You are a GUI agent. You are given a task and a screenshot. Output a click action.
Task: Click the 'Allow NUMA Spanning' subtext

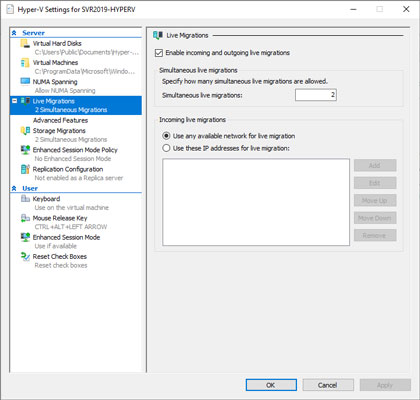pyautogui.click(x=65, y=91)
